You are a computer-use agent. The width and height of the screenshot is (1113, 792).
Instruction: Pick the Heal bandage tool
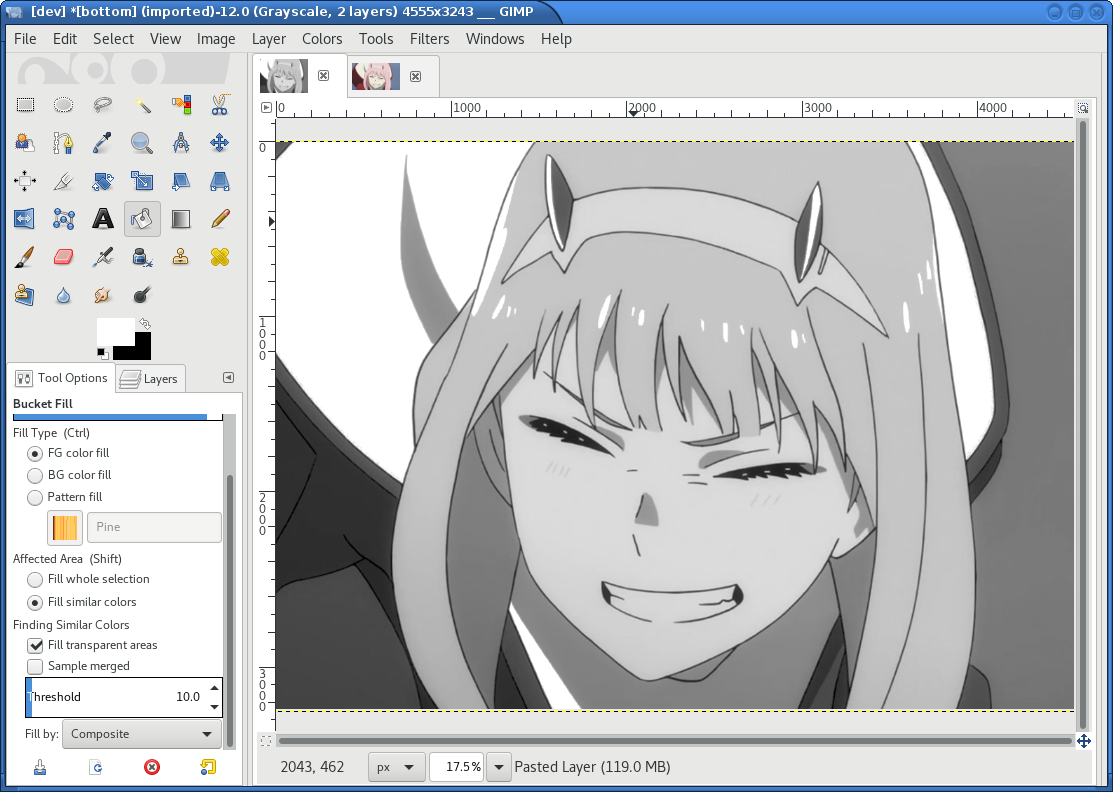[220, 257]
